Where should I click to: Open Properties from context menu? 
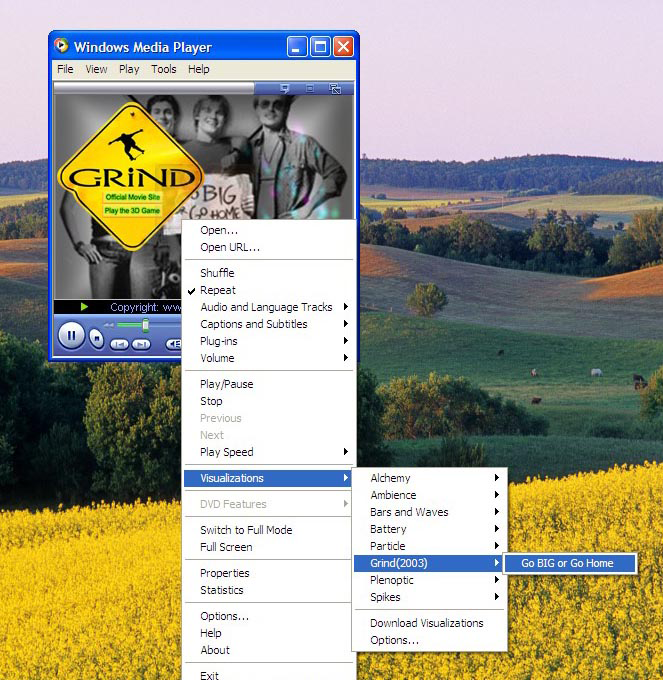268,573
